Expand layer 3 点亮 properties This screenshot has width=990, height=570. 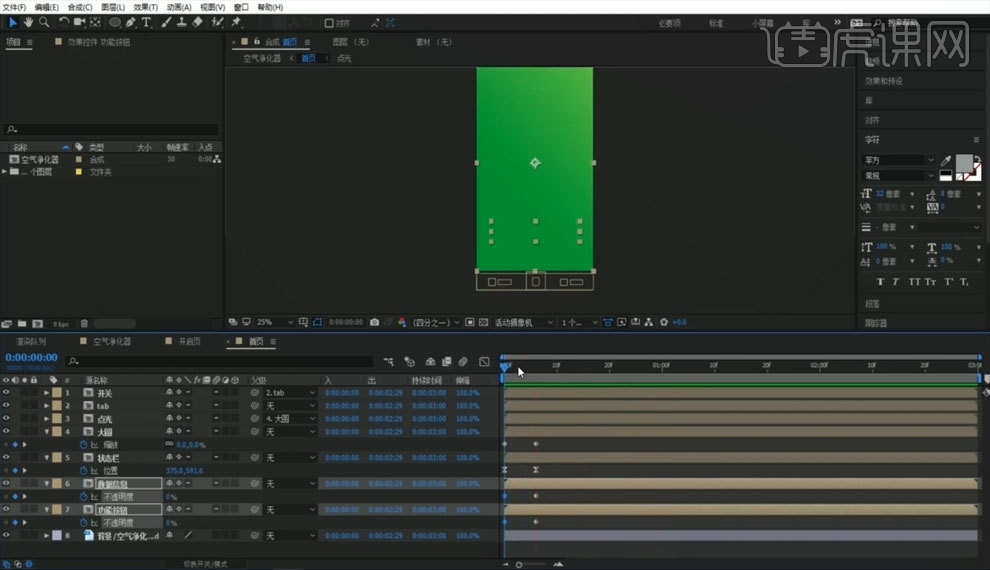click(x=46, y=419)
